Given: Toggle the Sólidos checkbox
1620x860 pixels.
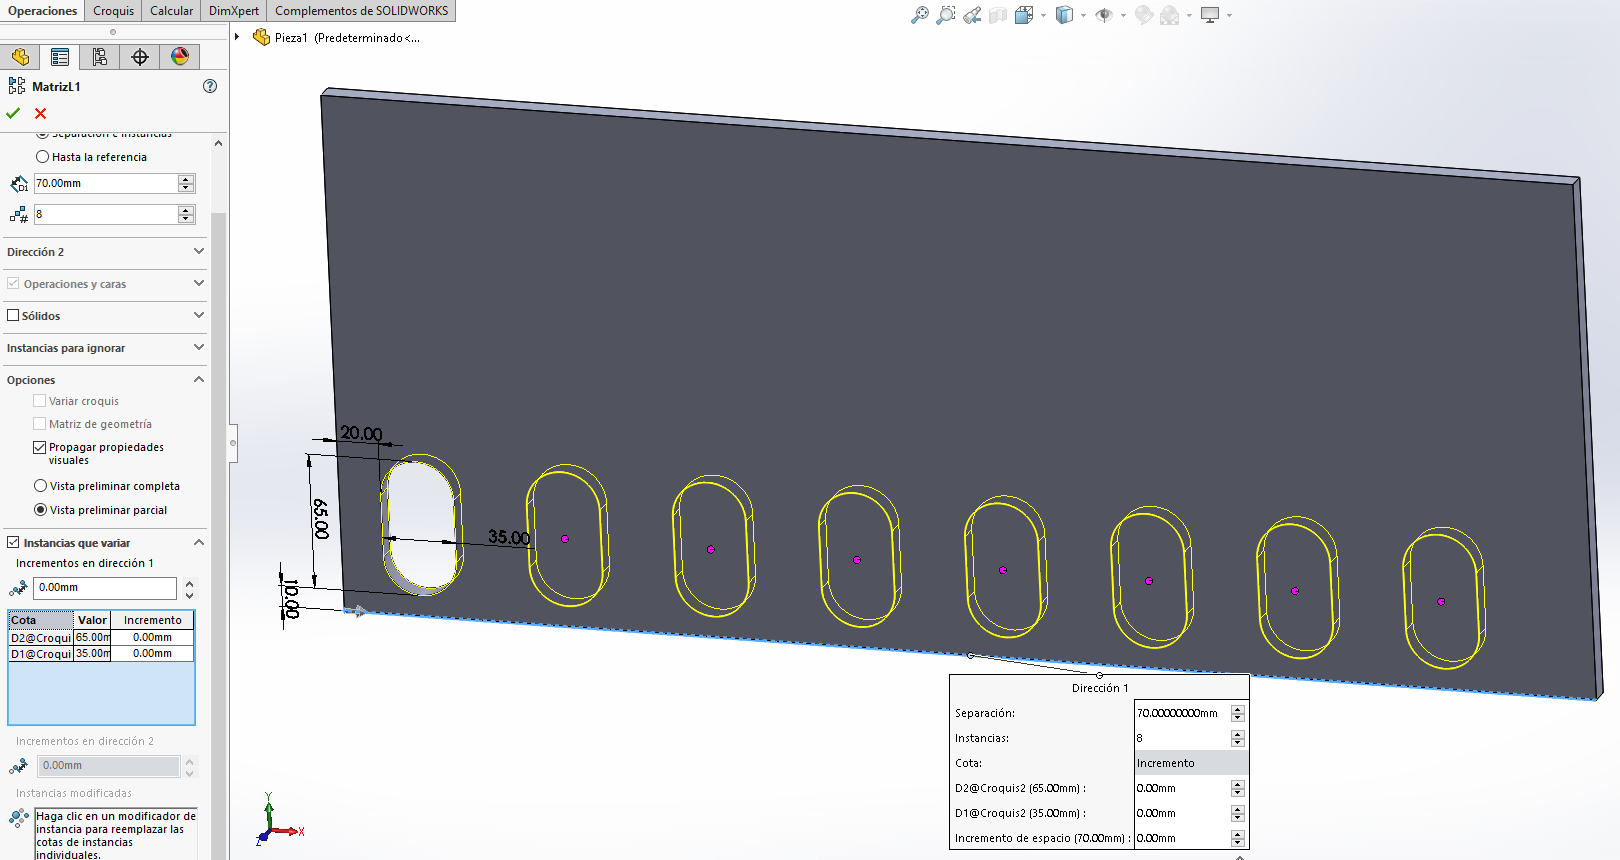Looking at the screenshot, I should [x=13, y=315].
